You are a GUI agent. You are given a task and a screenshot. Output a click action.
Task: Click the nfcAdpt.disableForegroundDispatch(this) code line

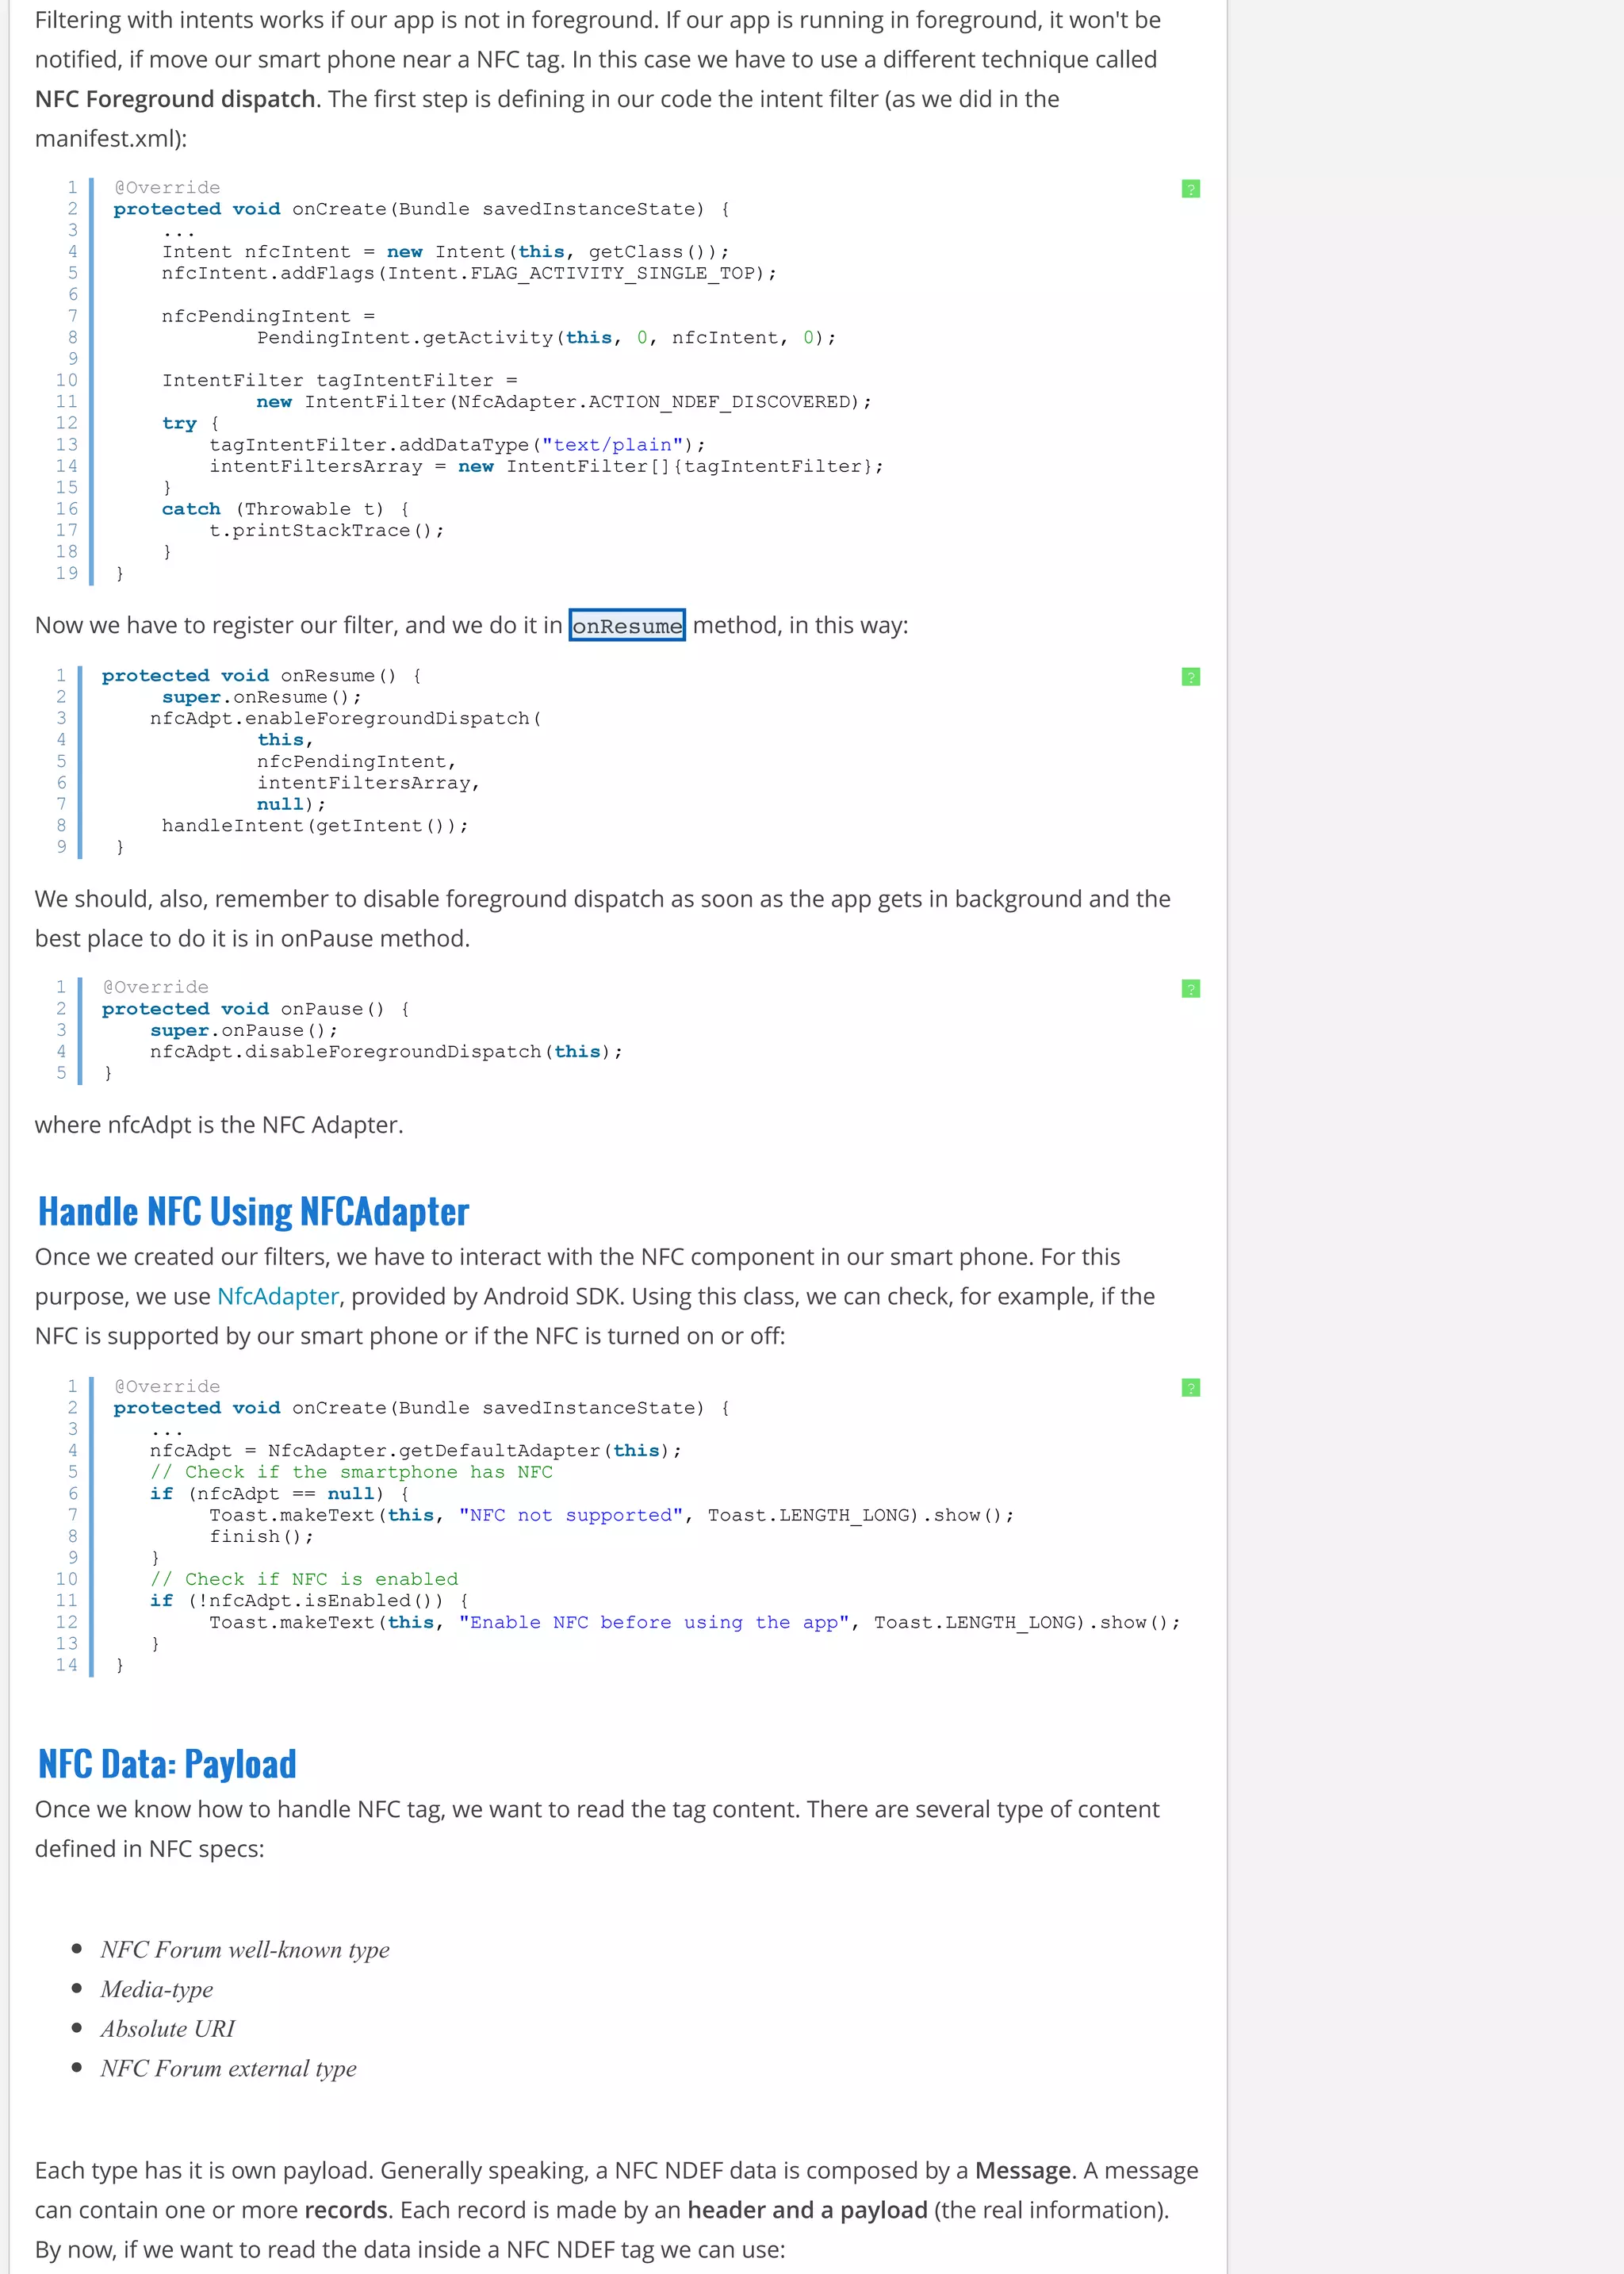click(386, 1051)
